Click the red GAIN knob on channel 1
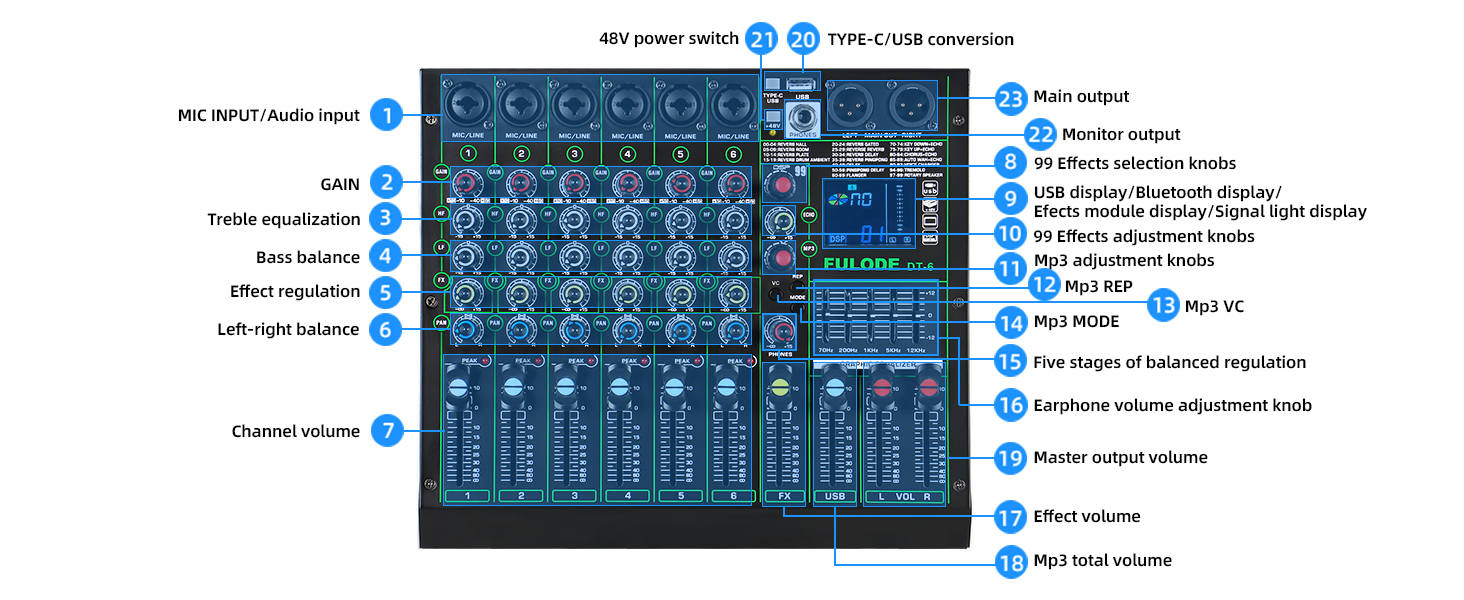 (x=466, y=183)
